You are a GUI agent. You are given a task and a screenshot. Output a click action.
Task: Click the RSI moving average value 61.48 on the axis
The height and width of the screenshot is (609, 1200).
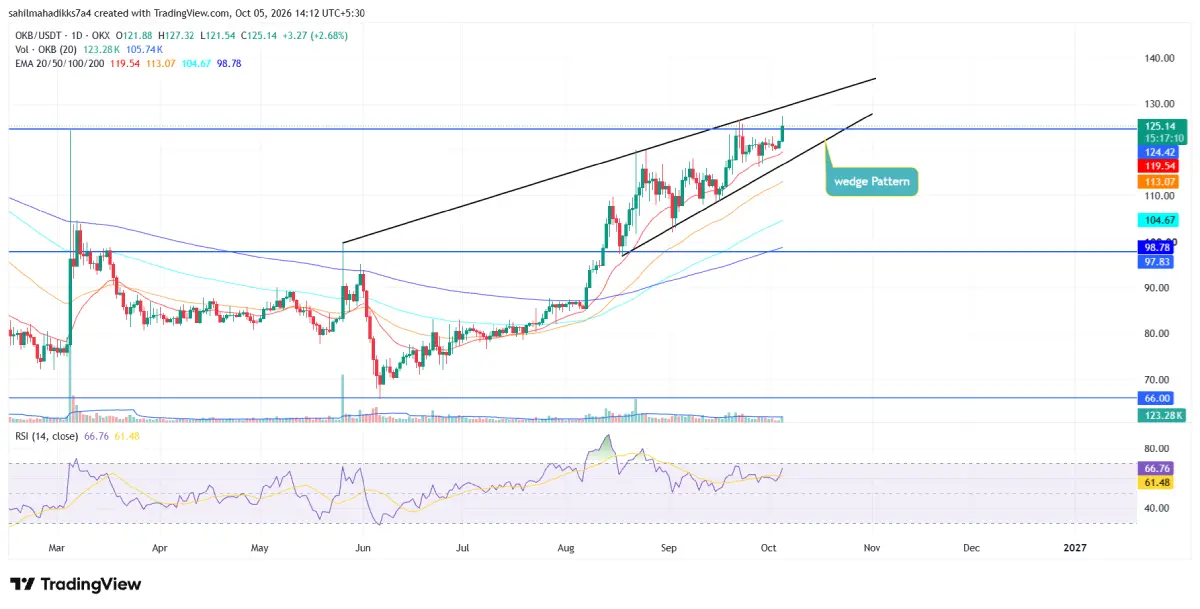1158,483
